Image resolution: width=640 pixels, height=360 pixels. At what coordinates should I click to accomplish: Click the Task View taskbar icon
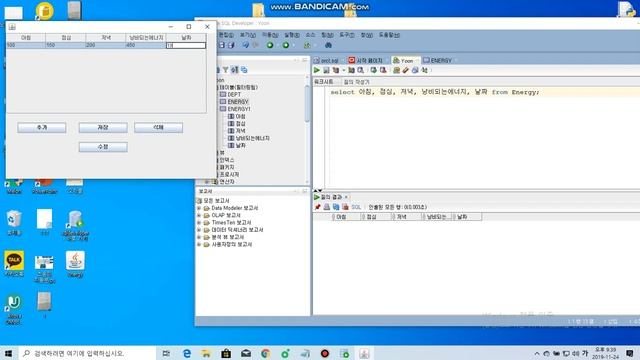click(166, 353)
